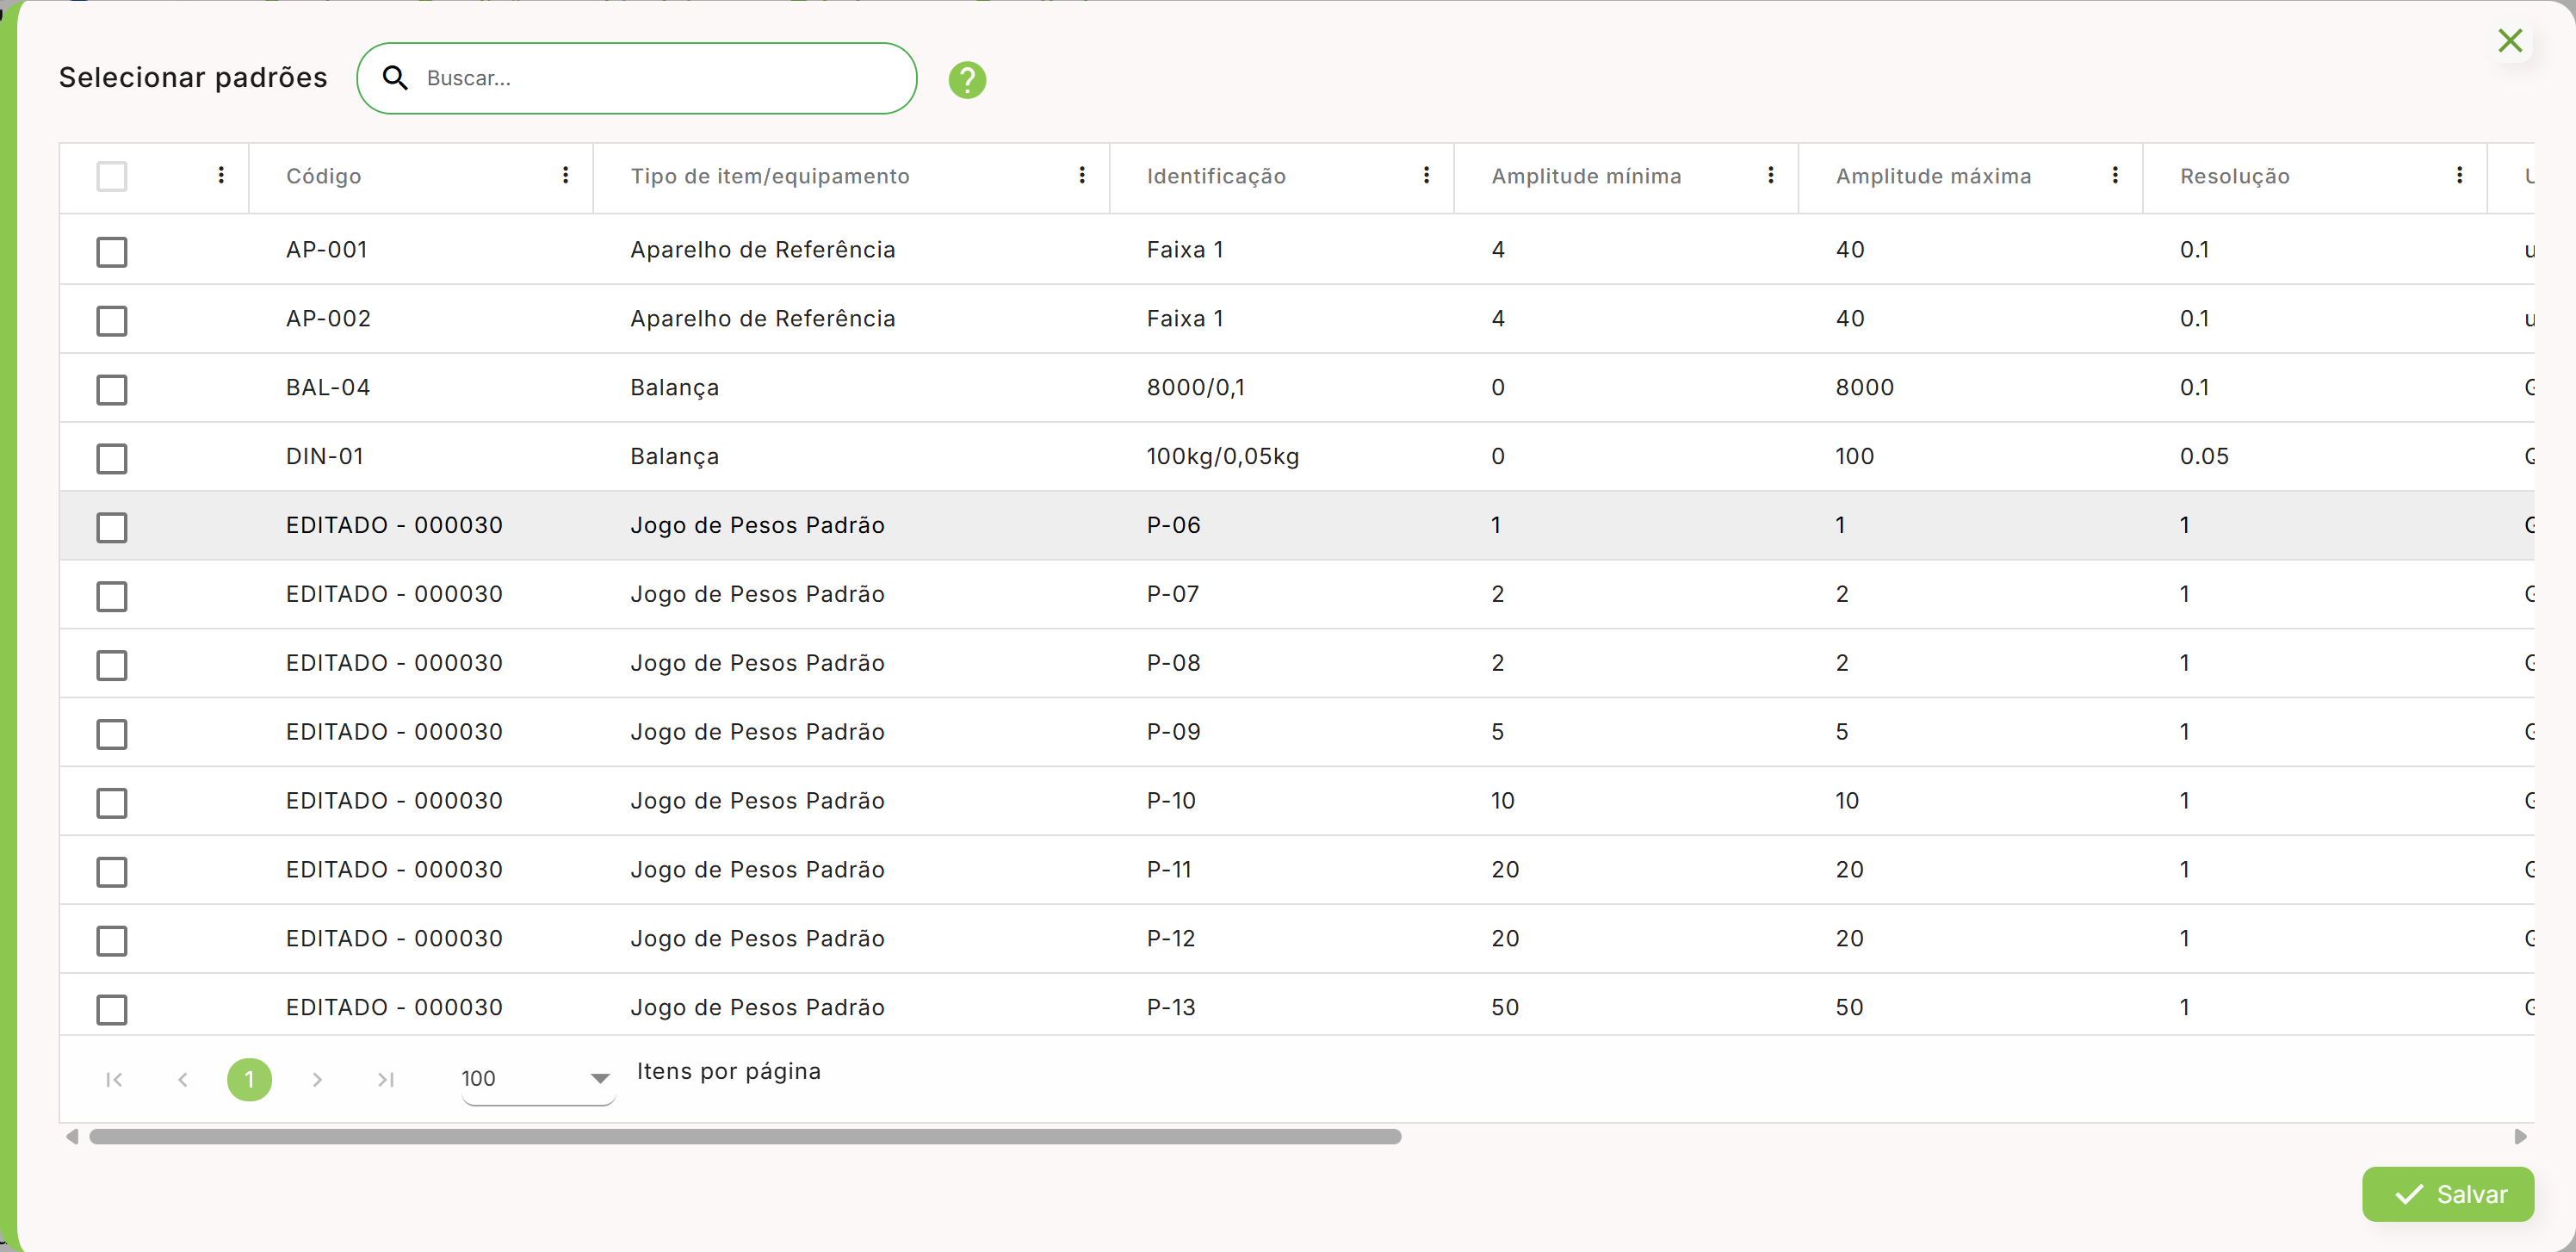Click the AP-002 code cell
The height and width of the screenshot is (1252, 2576).
click(x=328, y=319)
